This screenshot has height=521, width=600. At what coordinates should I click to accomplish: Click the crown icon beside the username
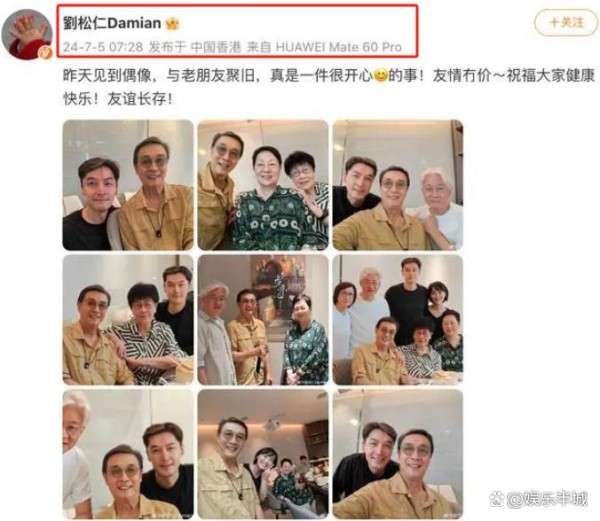pos(172,24)
